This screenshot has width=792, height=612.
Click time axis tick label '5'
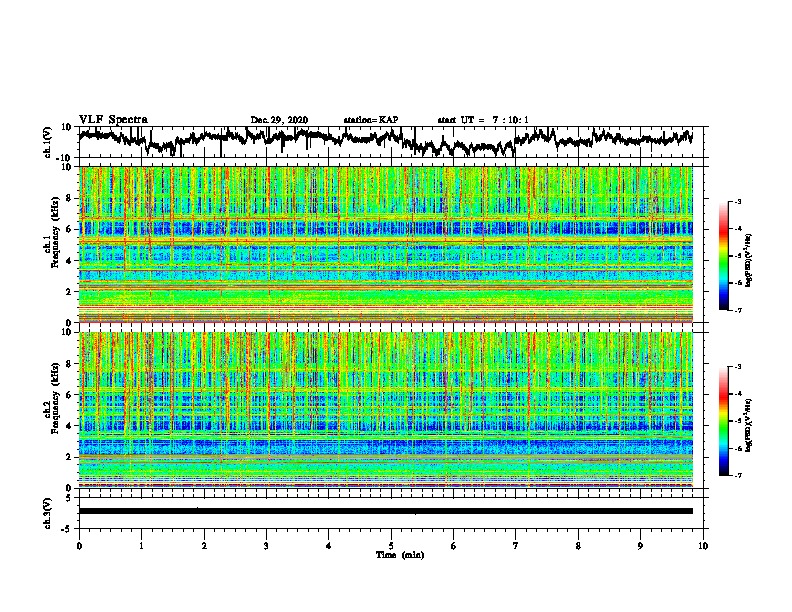pyautogui.click(x=391, y=546)
